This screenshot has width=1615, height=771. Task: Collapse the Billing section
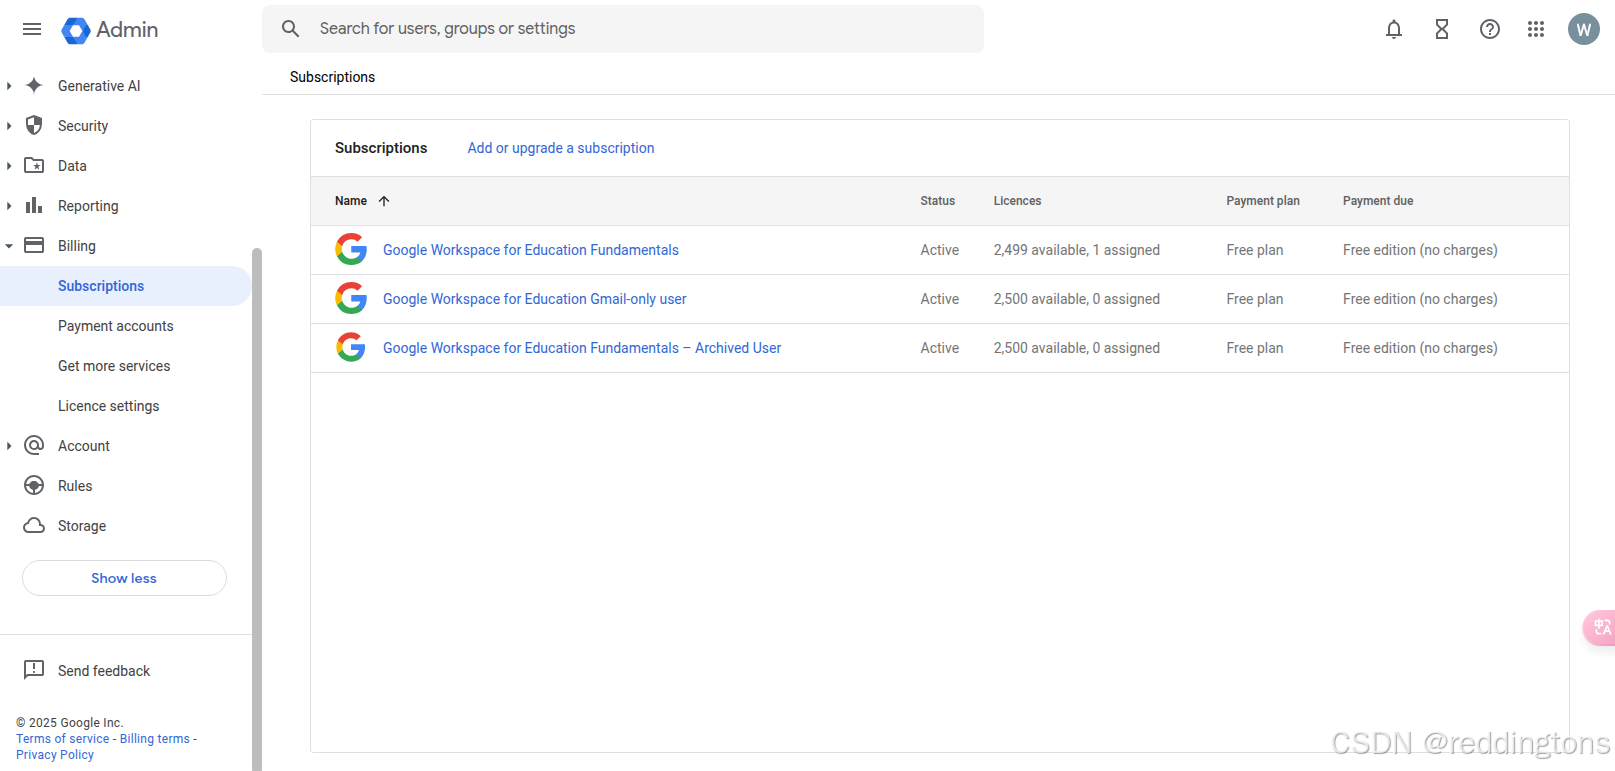9,246
